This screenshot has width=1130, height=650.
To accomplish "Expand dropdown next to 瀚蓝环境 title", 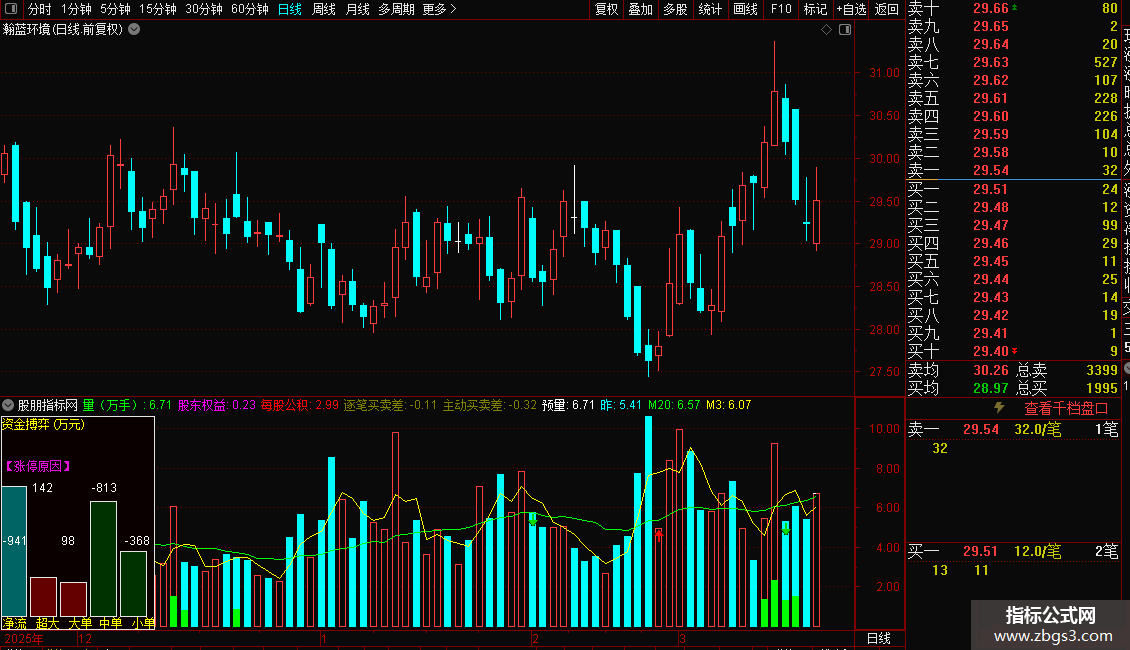I will tap(134, 30).
